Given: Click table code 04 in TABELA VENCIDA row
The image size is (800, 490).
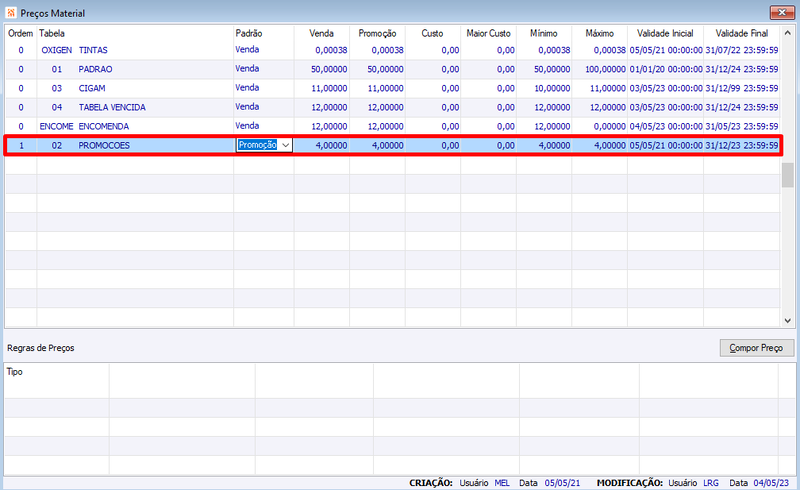Looking at the screenshot, I should (x=57, y=107).
